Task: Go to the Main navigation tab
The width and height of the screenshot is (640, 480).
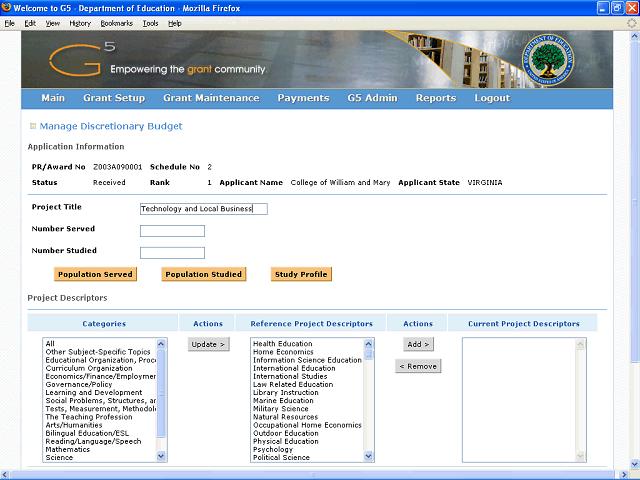Action: click(53, 98)
